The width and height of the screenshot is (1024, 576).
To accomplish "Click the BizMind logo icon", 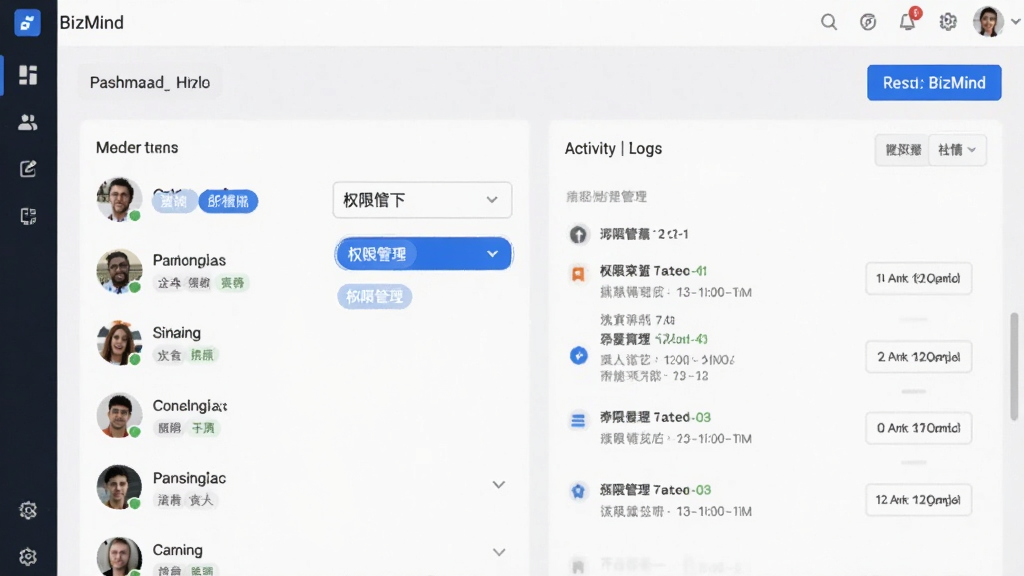I will pyautogui.click(x=27, y=23).
